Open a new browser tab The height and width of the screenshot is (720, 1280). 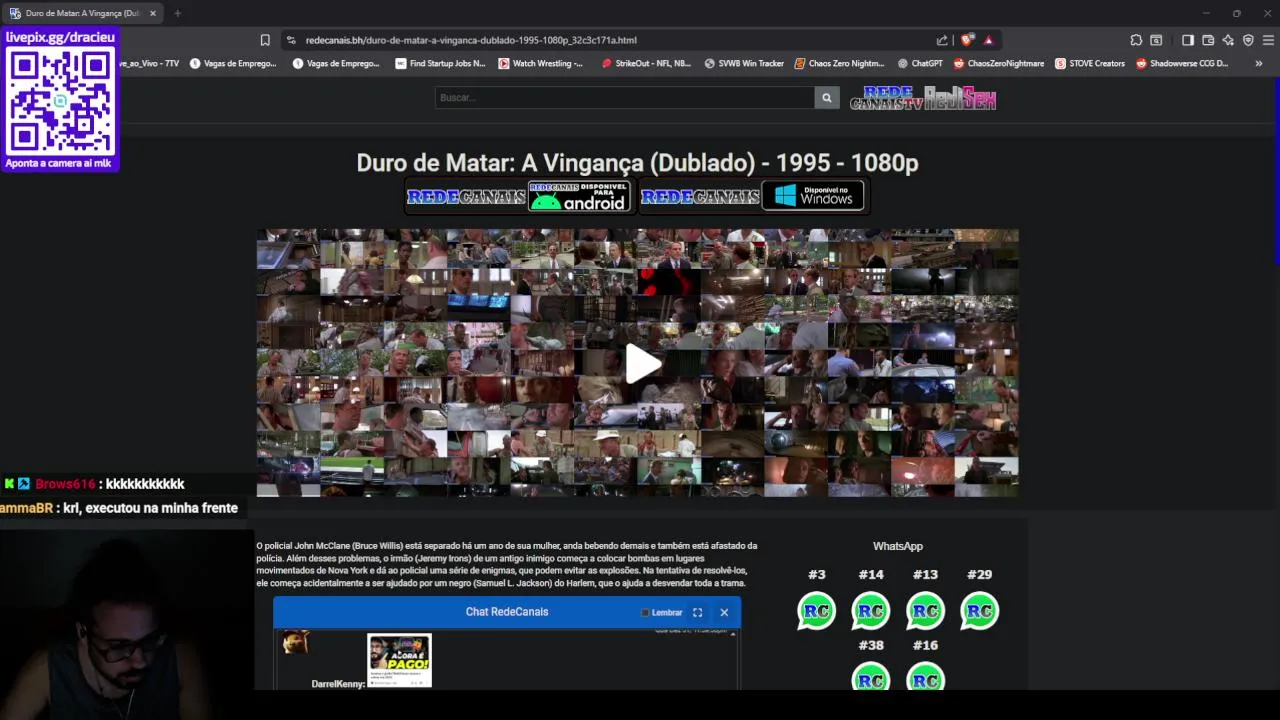[x=177, y=13]
